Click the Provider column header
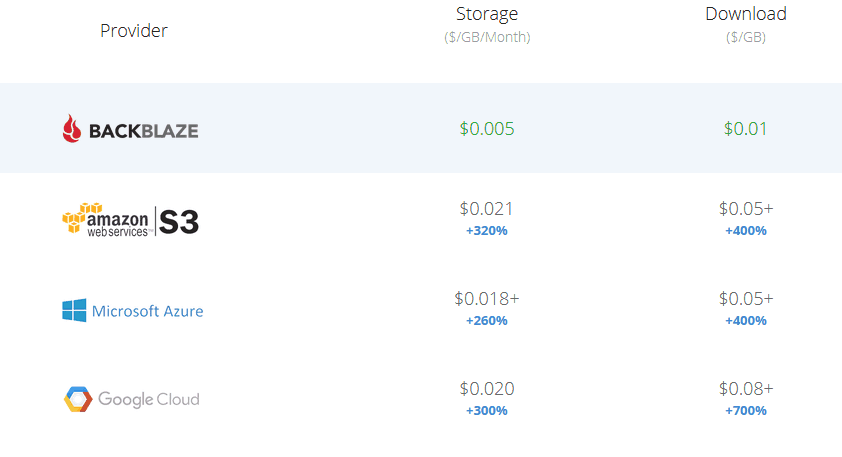This screenshot has height=457, width=842. pyautogui.click(x=134, y=31)
